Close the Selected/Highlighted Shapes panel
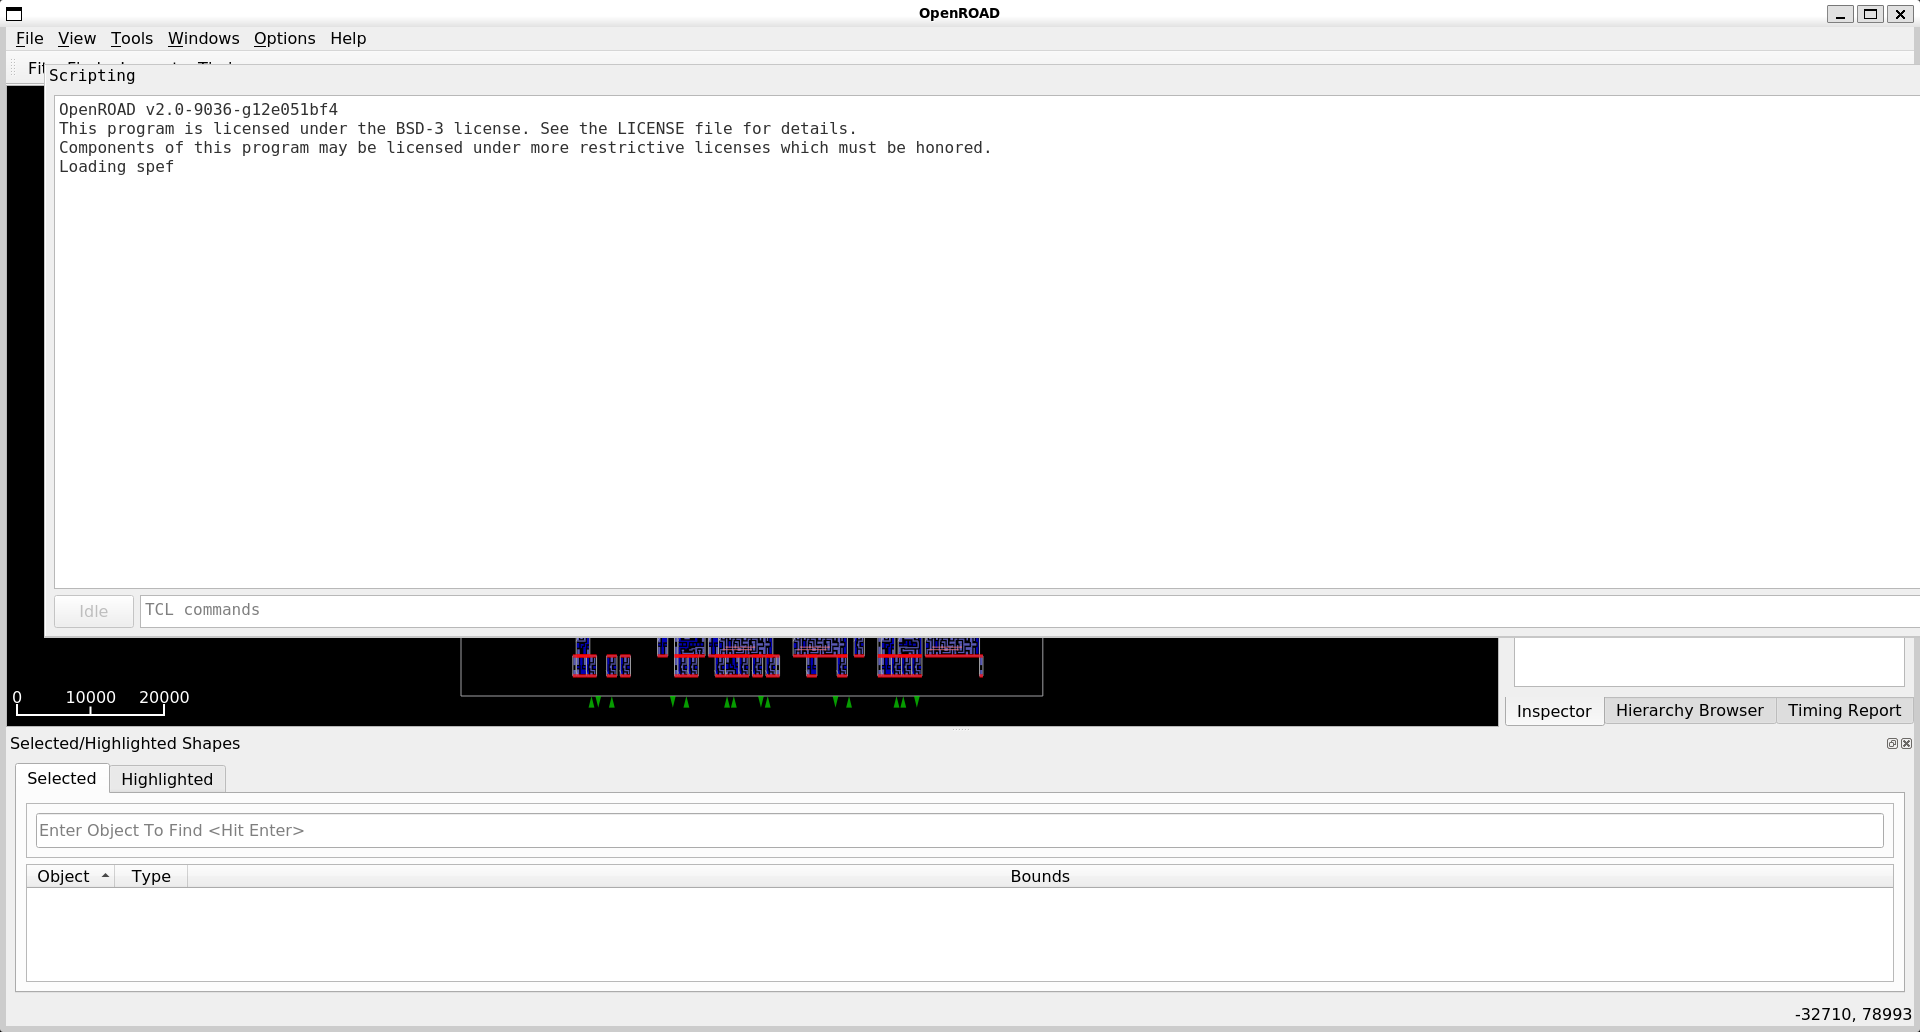Screen dimensions: 1920x1032 coord(1906,743)
